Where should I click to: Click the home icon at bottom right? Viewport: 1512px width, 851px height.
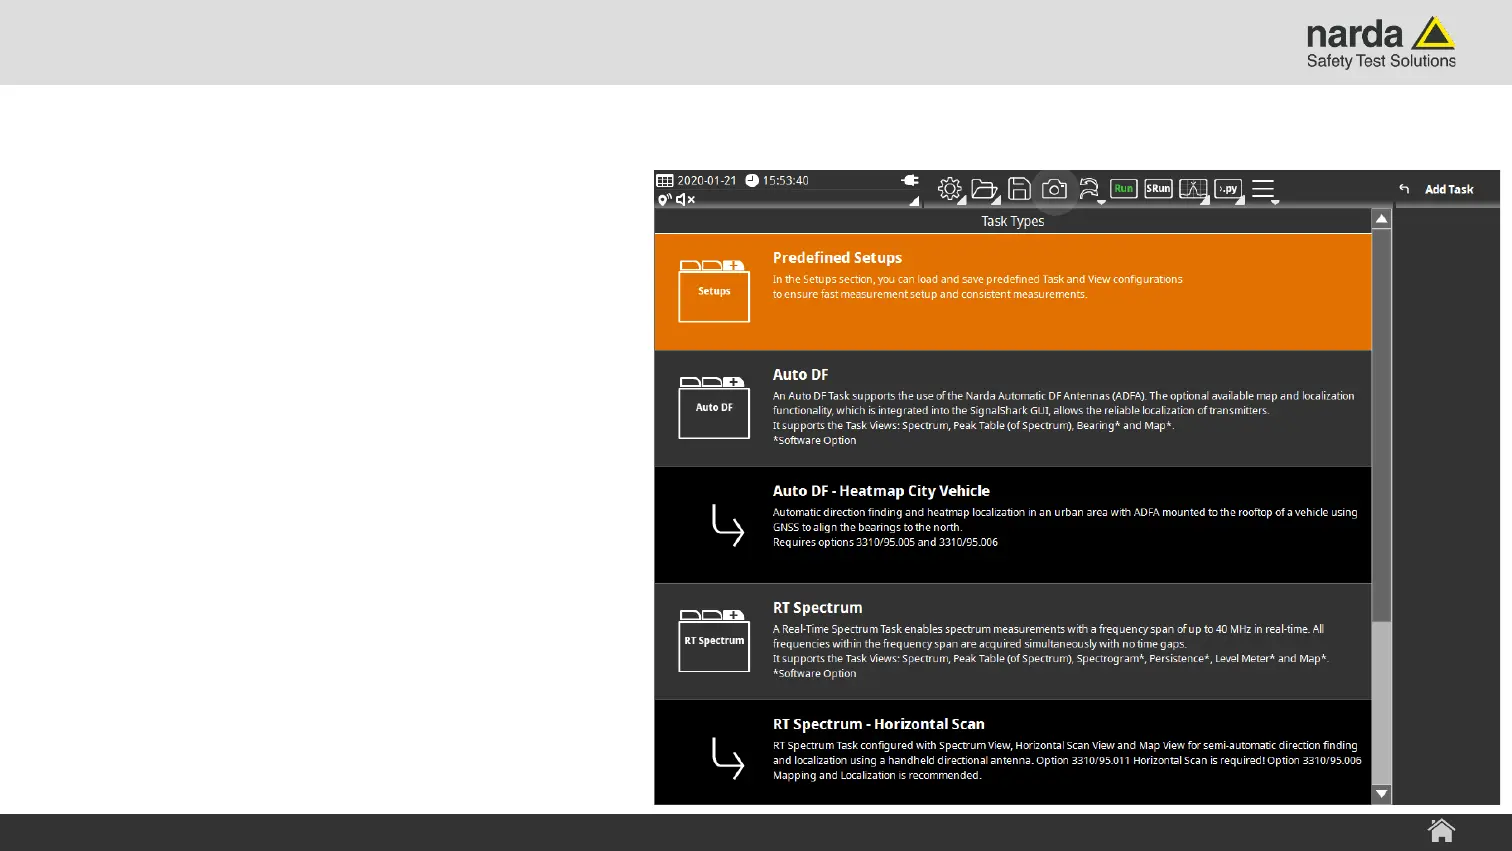[x=1441, y=831]
